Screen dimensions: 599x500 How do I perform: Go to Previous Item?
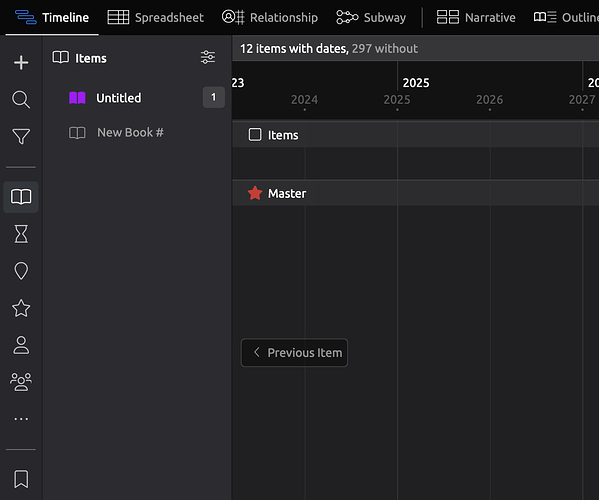point(294,353)
